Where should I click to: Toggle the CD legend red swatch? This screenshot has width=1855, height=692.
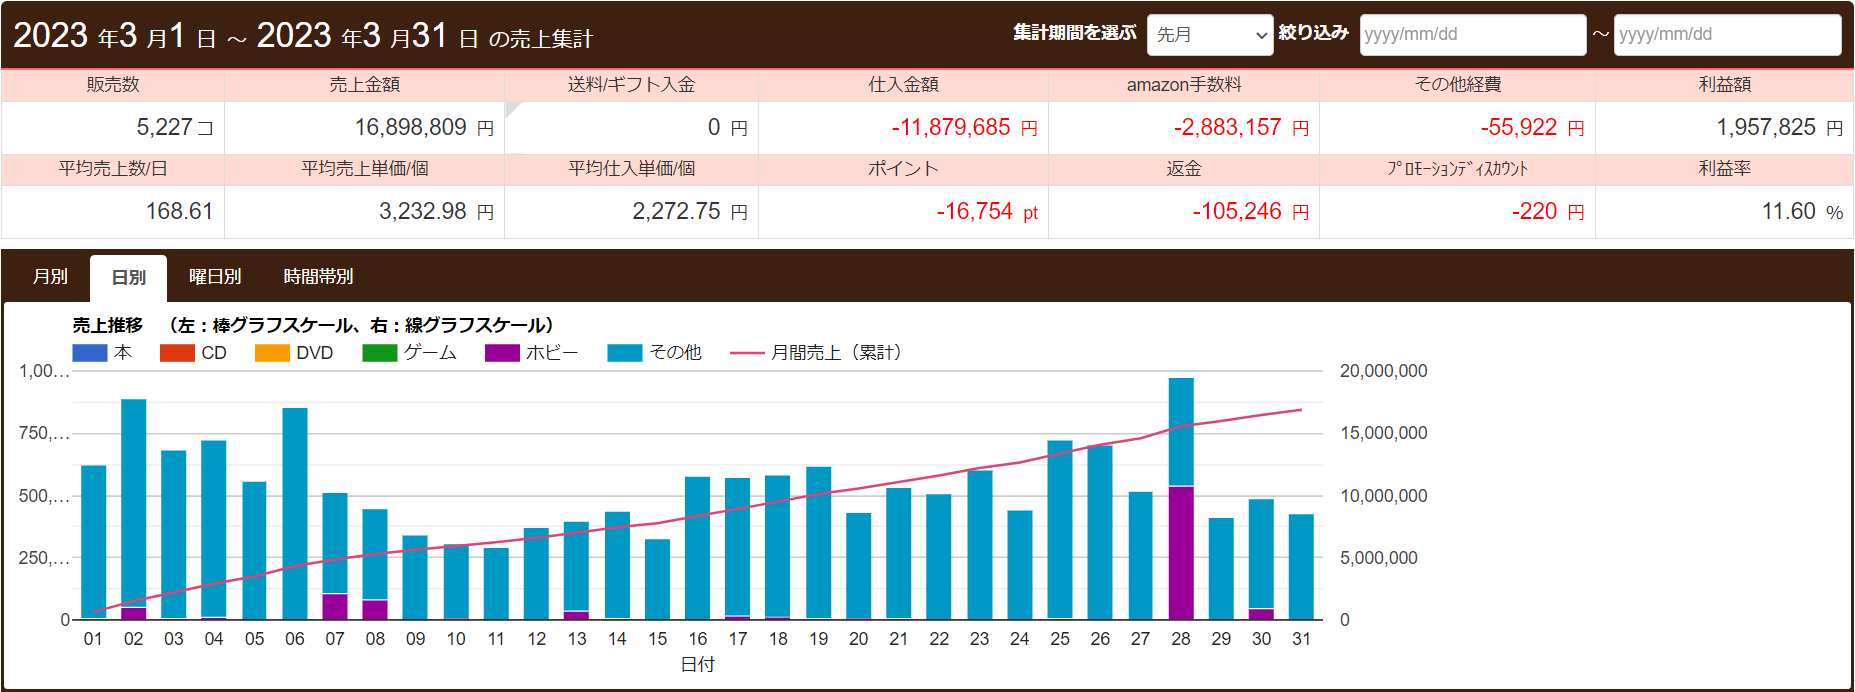click(177, 353)
